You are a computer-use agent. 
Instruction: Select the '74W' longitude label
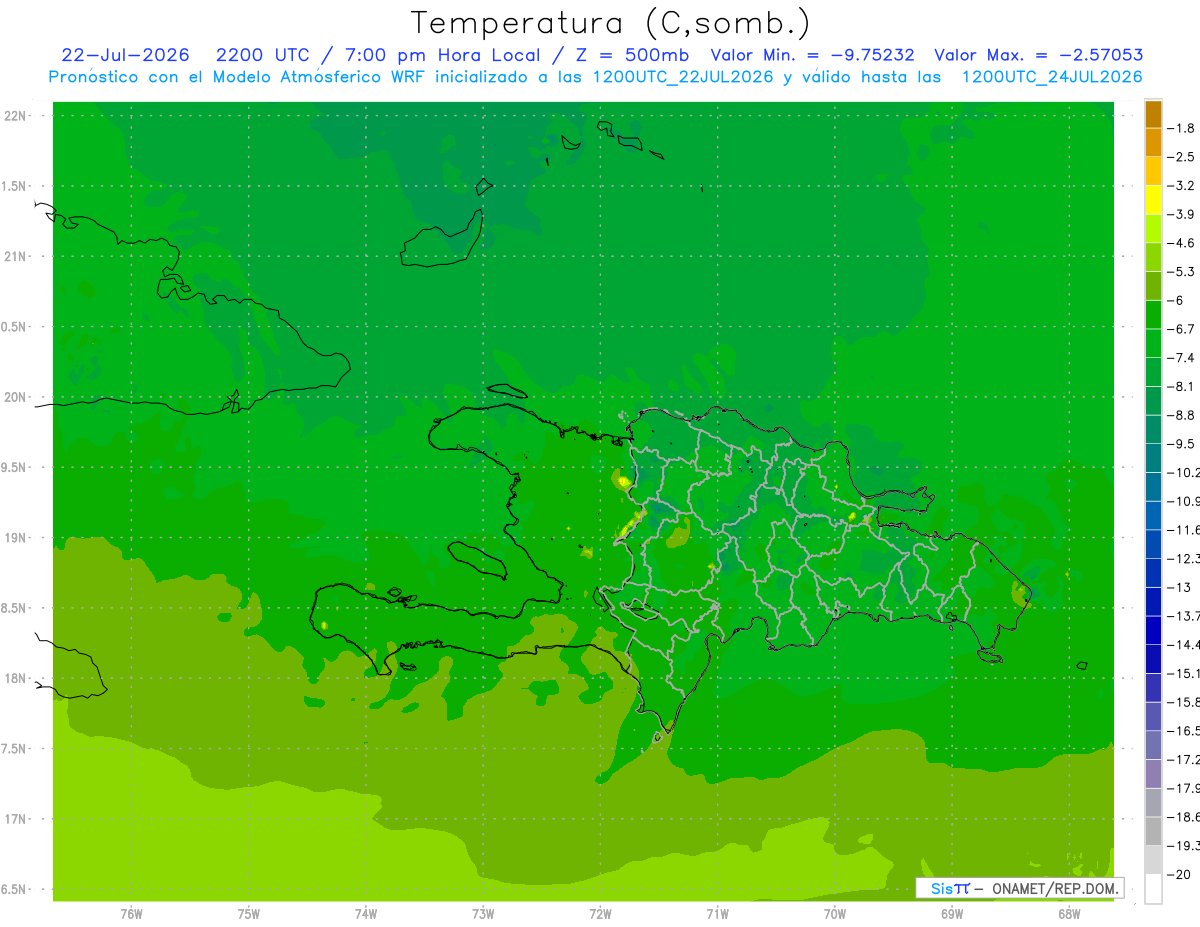(366, 914)
